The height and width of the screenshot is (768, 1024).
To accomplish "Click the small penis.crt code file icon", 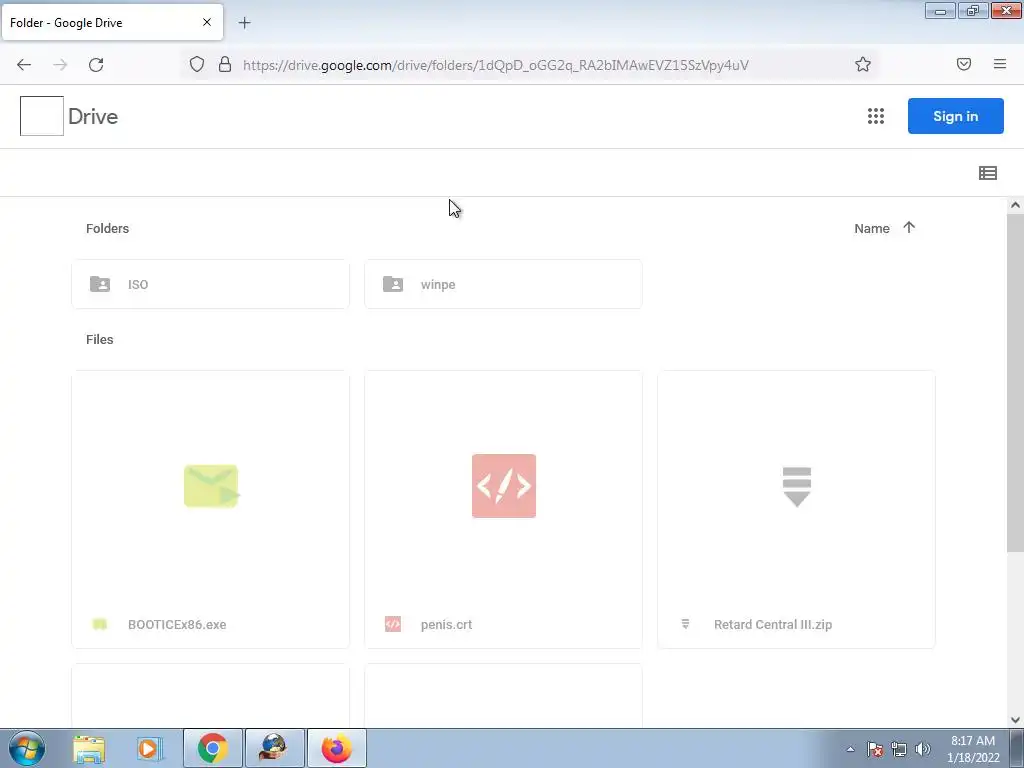I will pyautogui.click(x=392, y=624).
